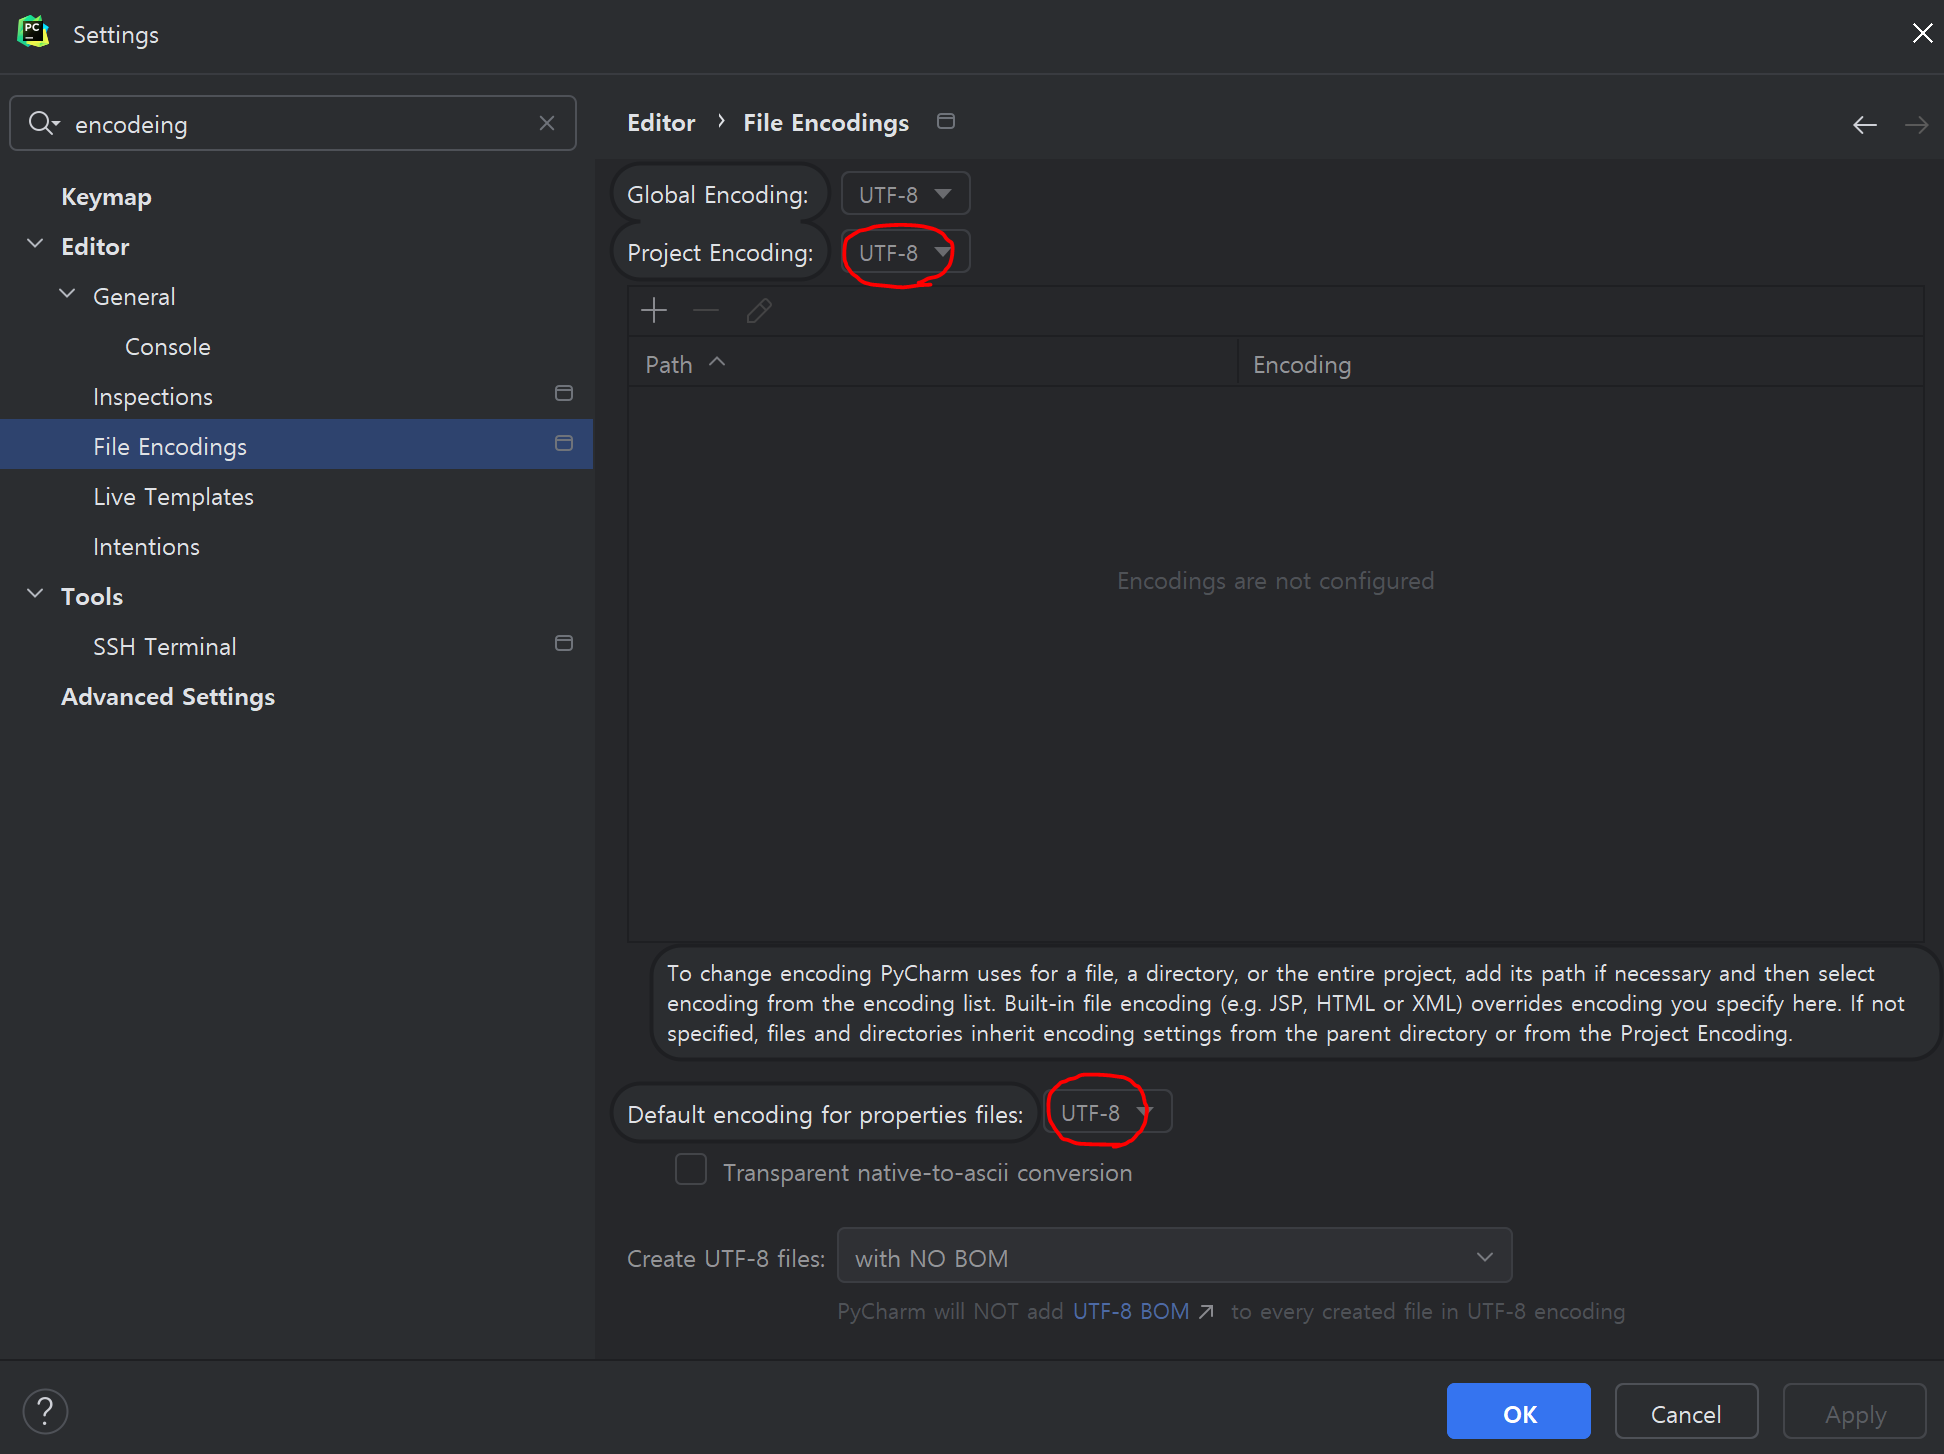Open Advanced Settings page
The width and height of the screenshot is (1944, 1454).
(x=168, y=696)
